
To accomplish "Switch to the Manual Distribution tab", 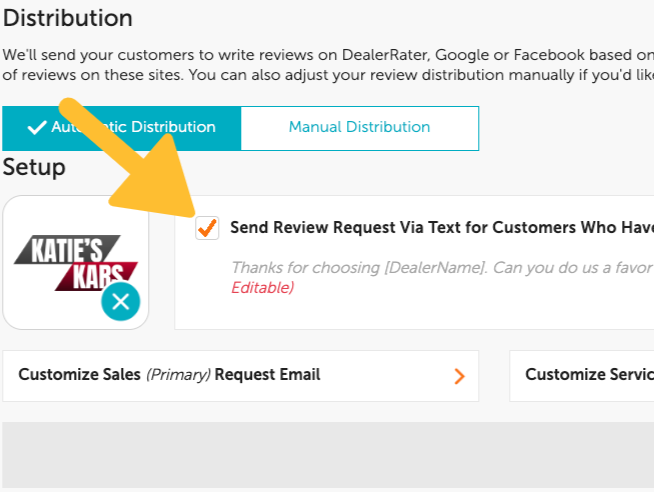I will pos(359,127).
